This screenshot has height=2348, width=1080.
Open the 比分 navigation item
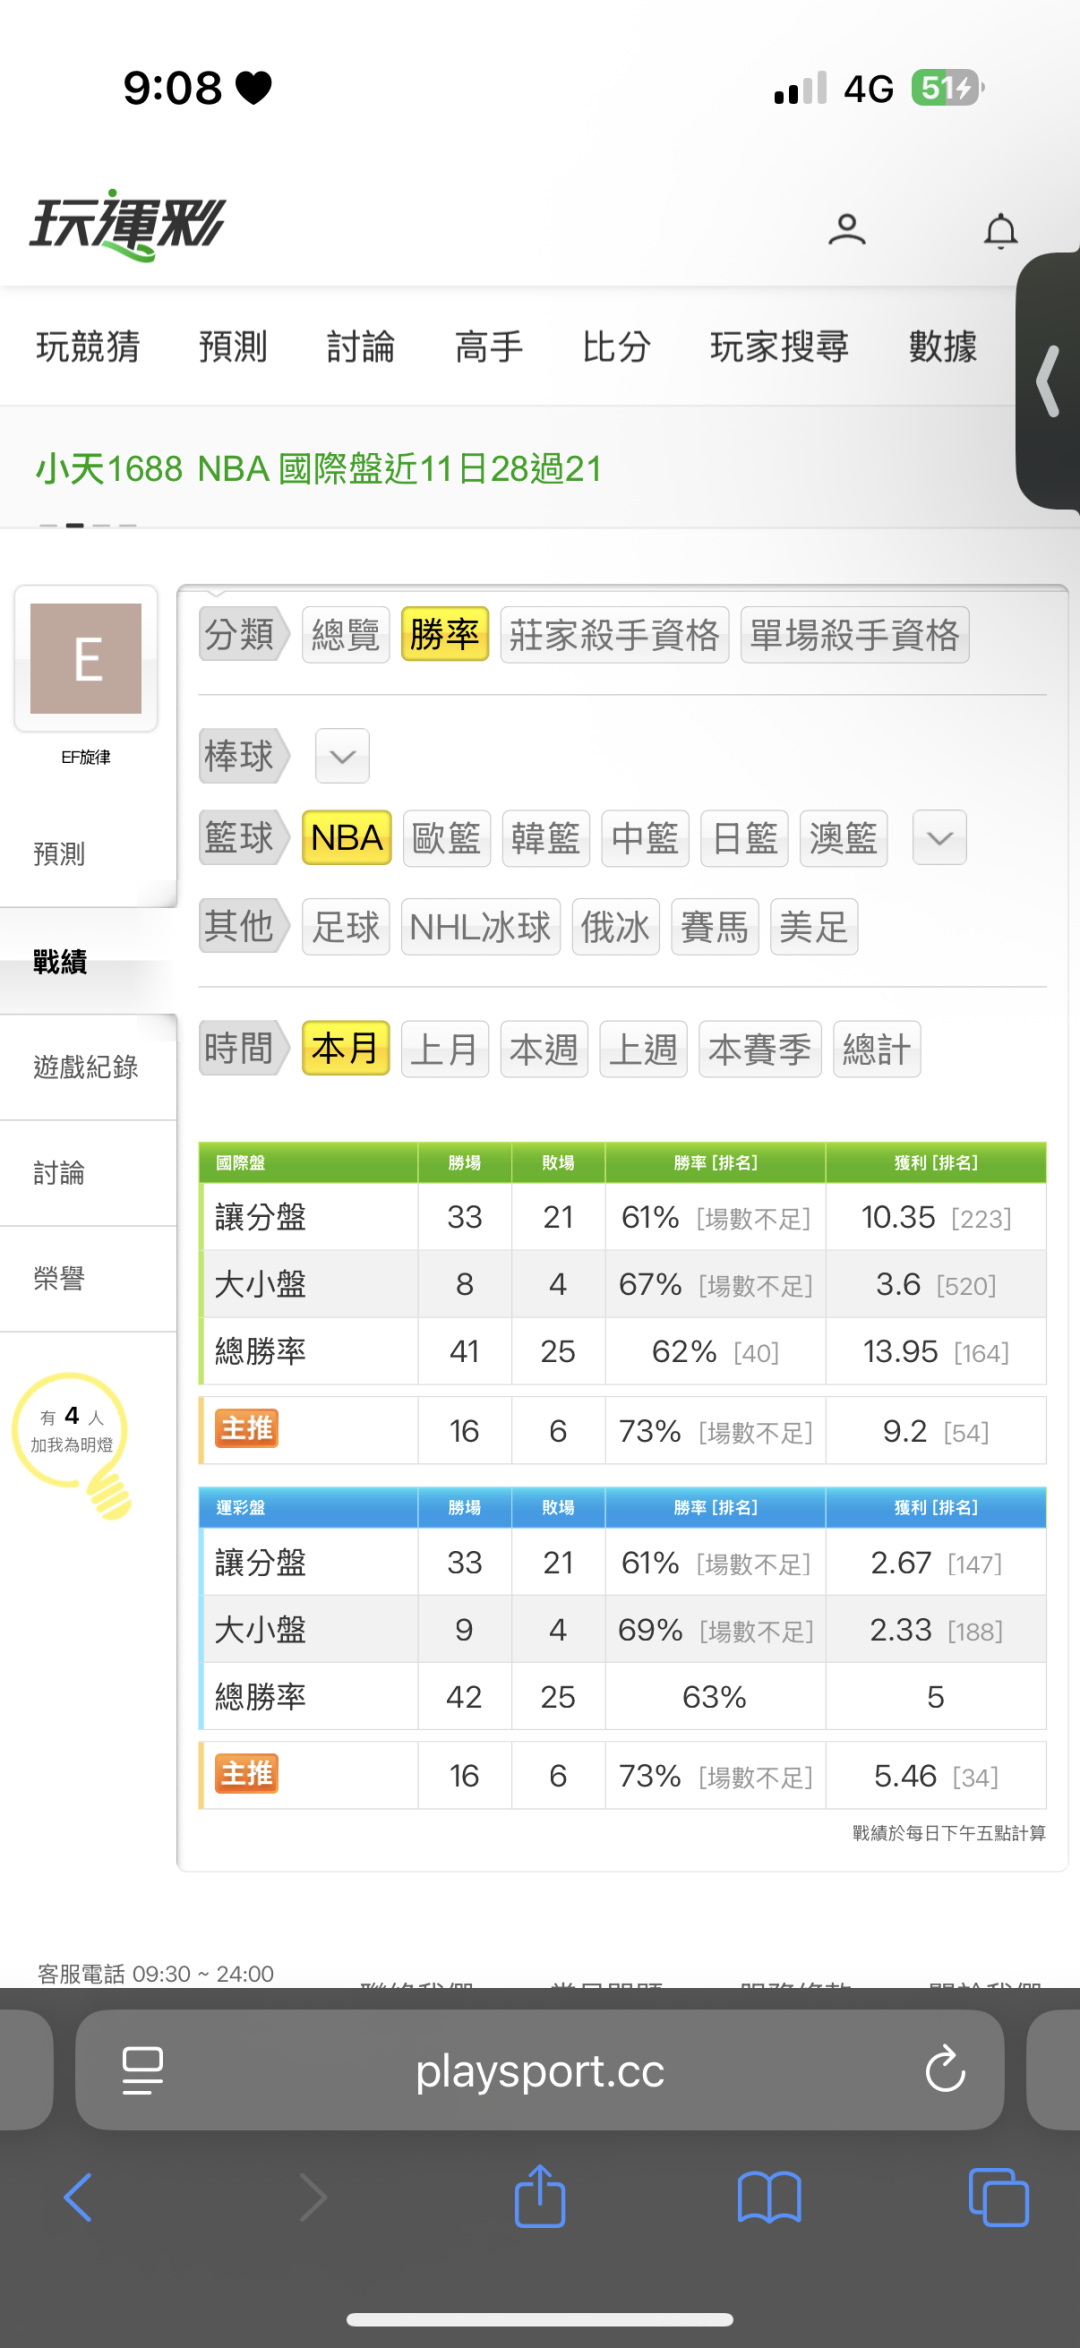[x=617, y=346]
